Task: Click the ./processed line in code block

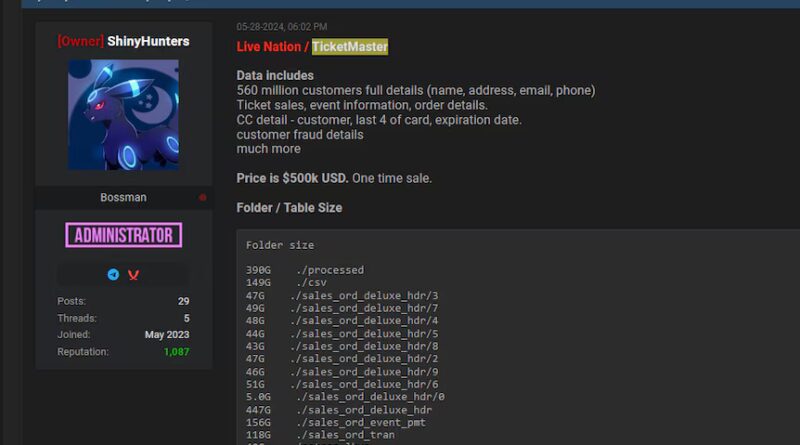Action: point(329,270)
